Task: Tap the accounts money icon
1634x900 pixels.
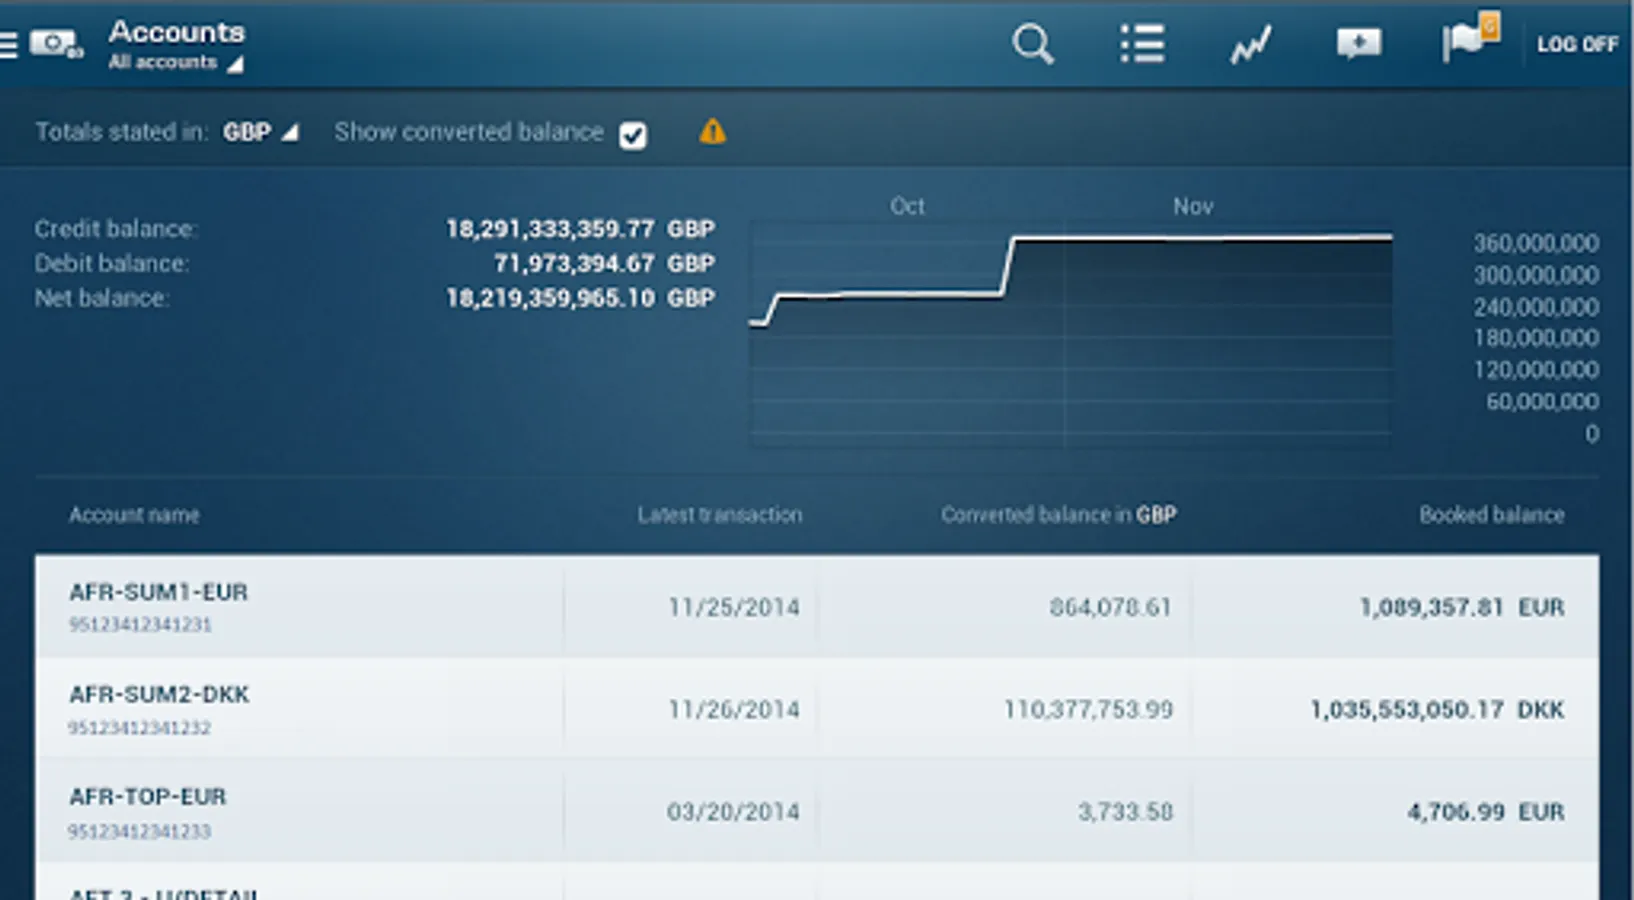Action: click(56, 44)
